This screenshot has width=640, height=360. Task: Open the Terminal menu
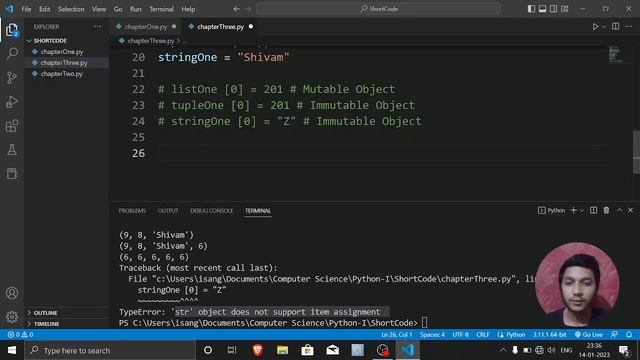click(x=161, y=9)
